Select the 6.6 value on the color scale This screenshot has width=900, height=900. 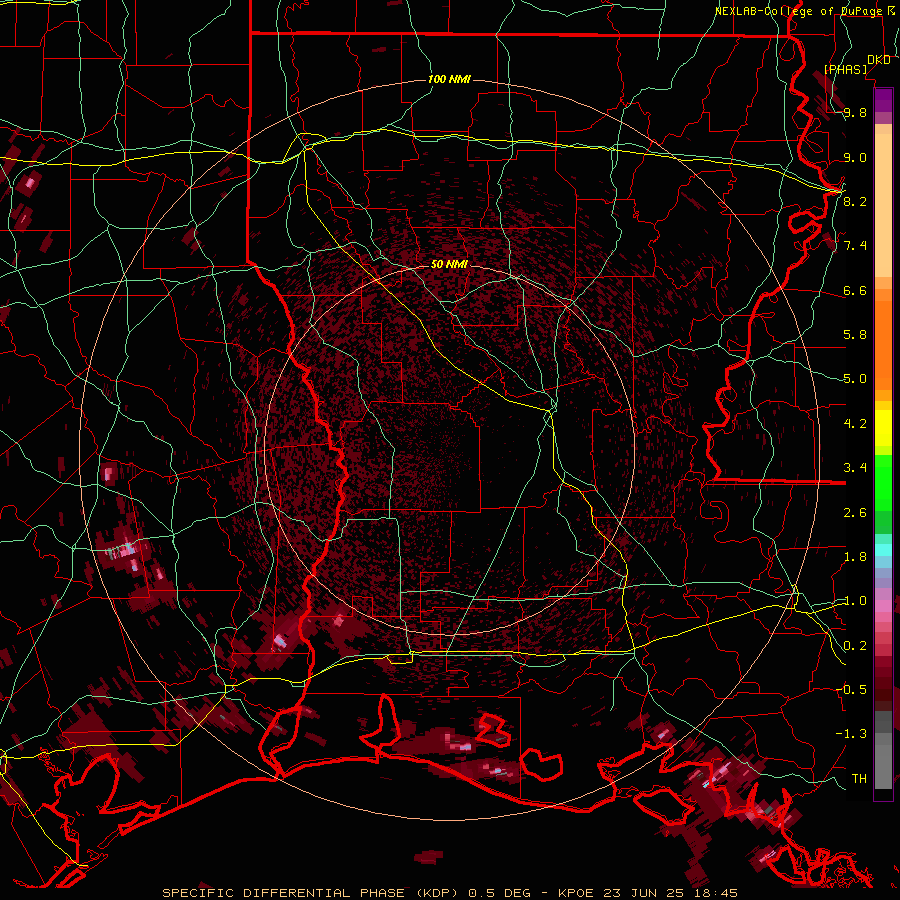point(855,290)
